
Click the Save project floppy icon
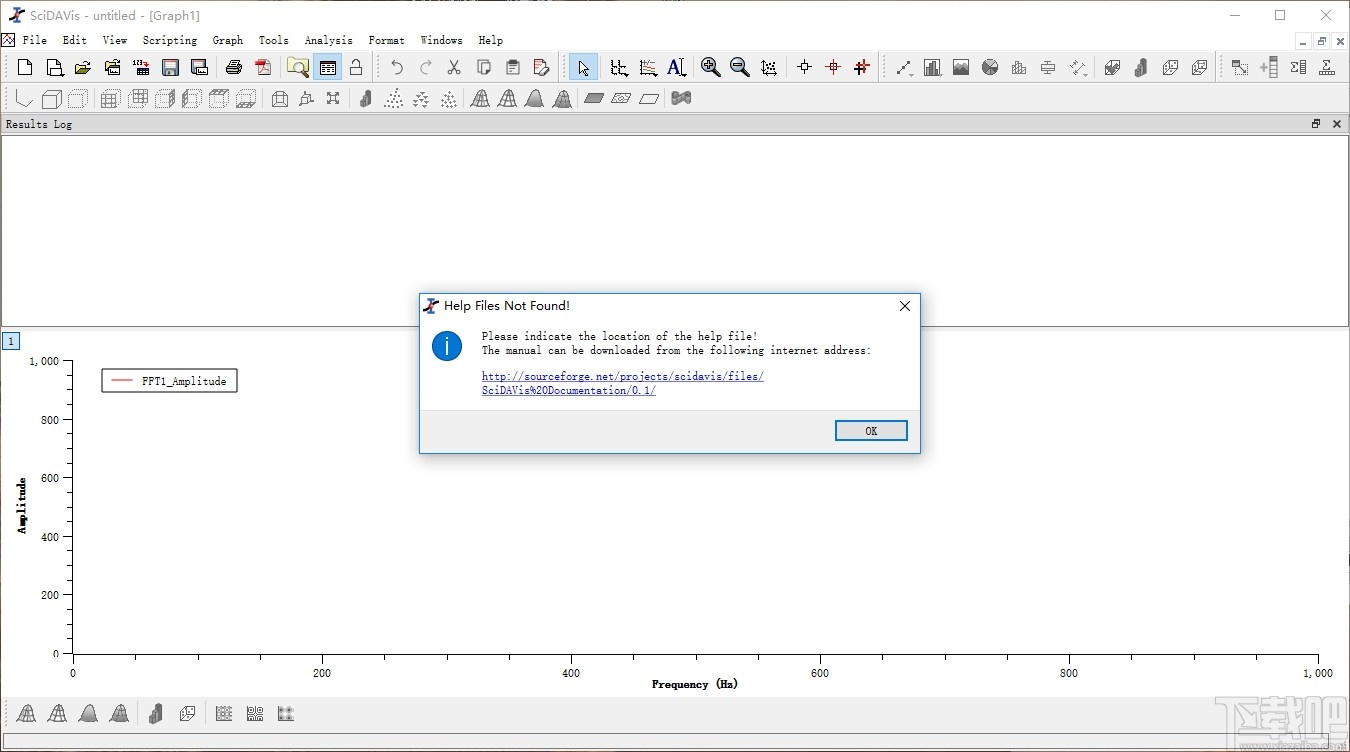[171, 67]
